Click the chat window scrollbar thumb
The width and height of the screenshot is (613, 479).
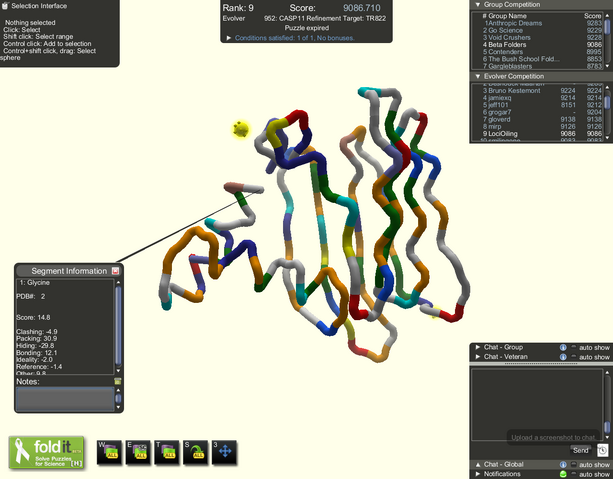tap(607, 427)
